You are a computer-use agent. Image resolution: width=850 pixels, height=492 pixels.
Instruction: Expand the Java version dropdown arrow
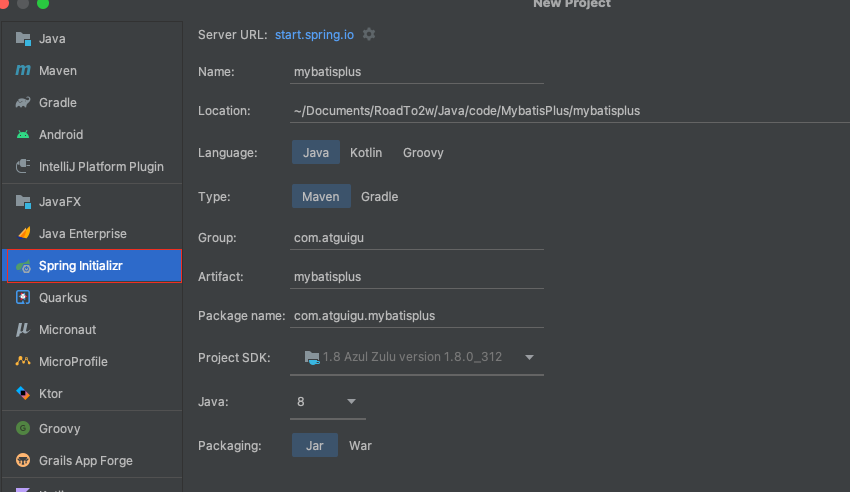pyautogui.click(x=351, y=402)
